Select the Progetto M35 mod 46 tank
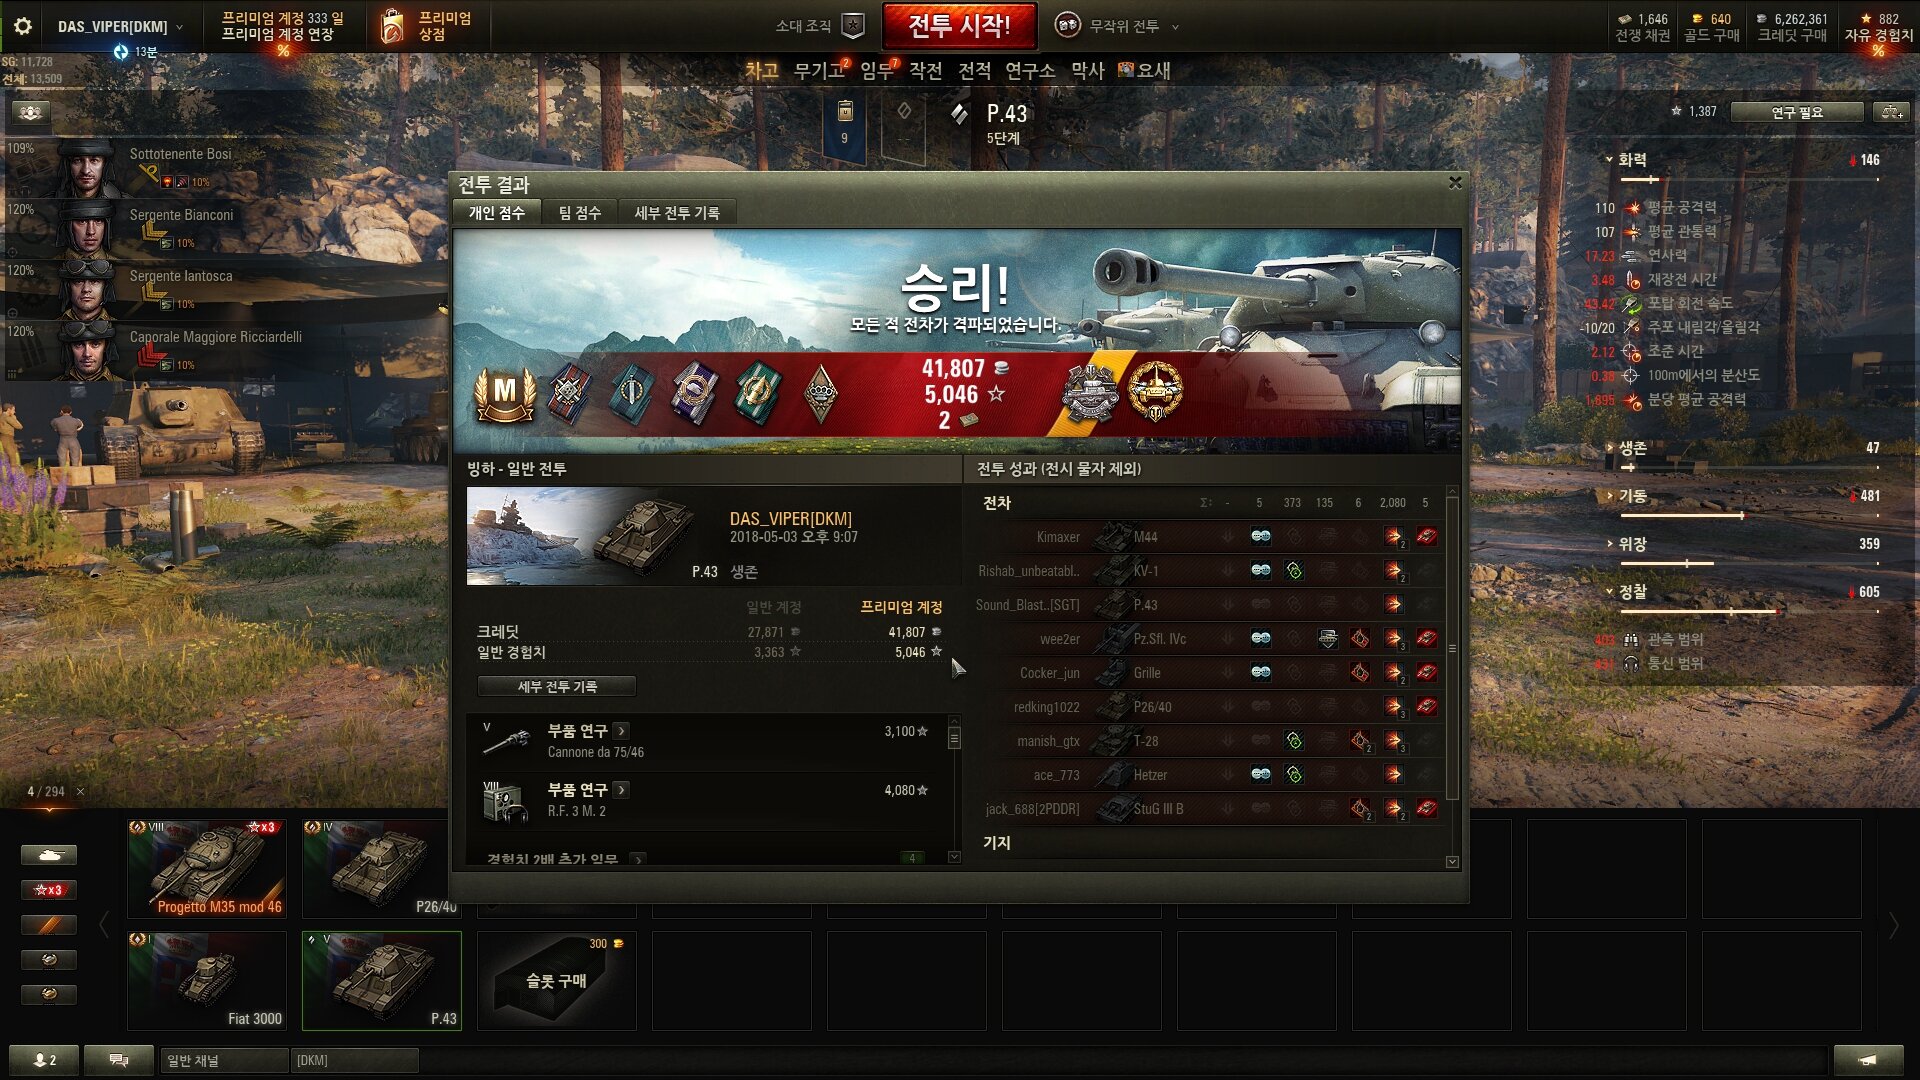The height and width of the screenshot is (1080, 1920). pos(207,869)
